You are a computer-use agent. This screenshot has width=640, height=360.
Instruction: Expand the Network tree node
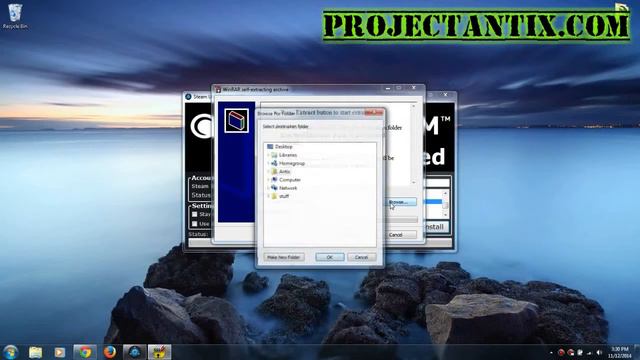268,188
